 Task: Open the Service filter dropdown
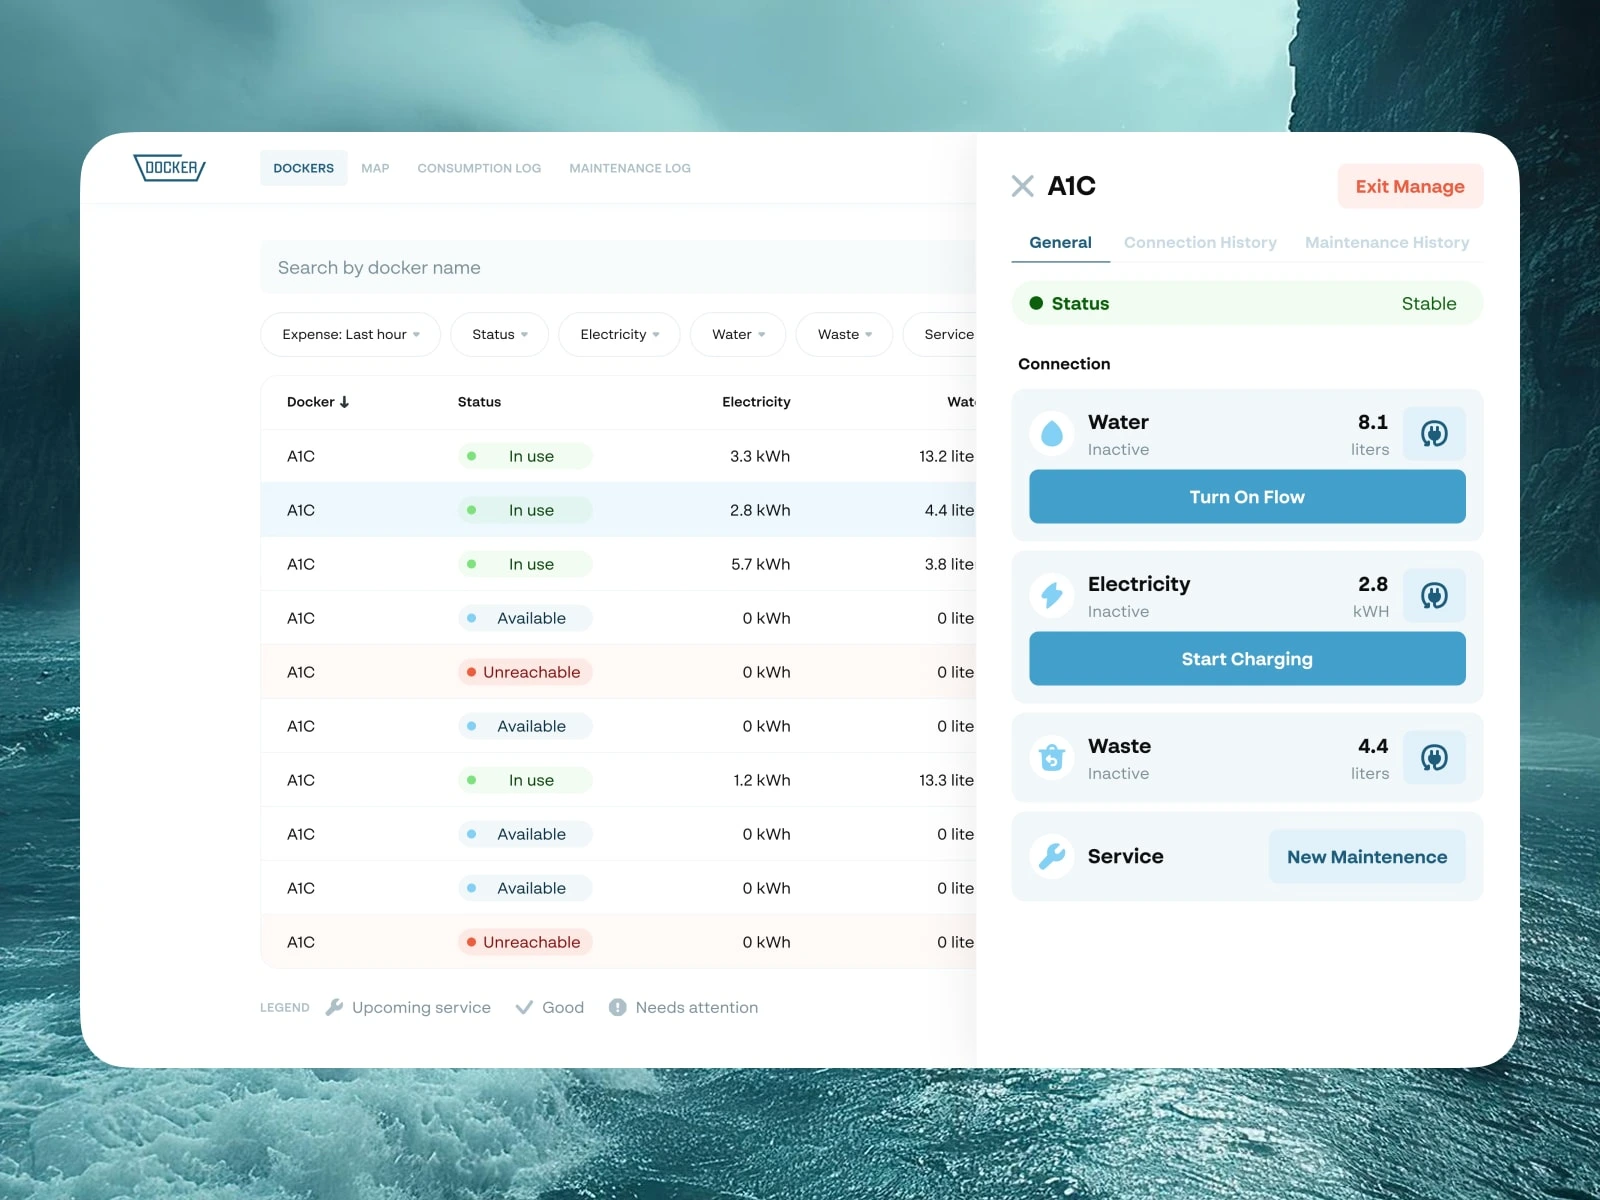941,334
